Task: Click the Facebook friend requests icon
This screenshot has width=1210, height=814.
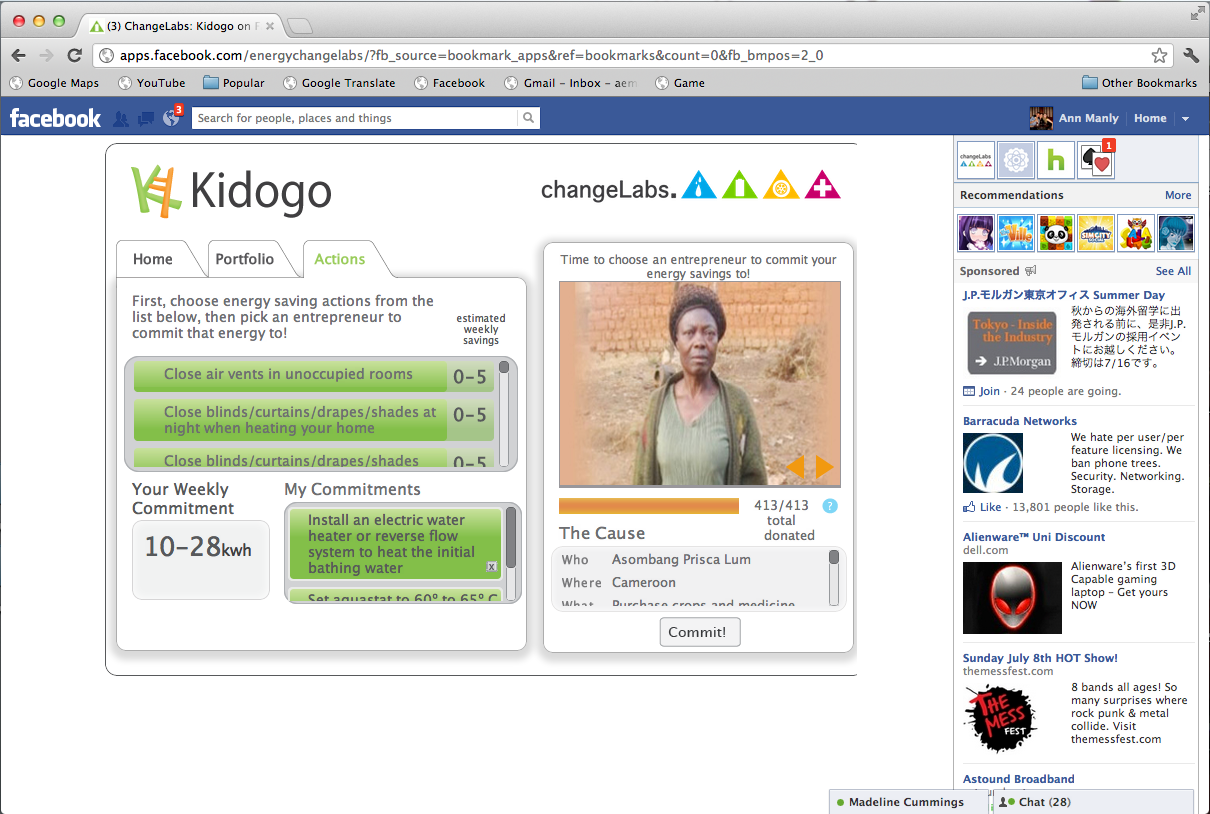Action: [121, 118]
